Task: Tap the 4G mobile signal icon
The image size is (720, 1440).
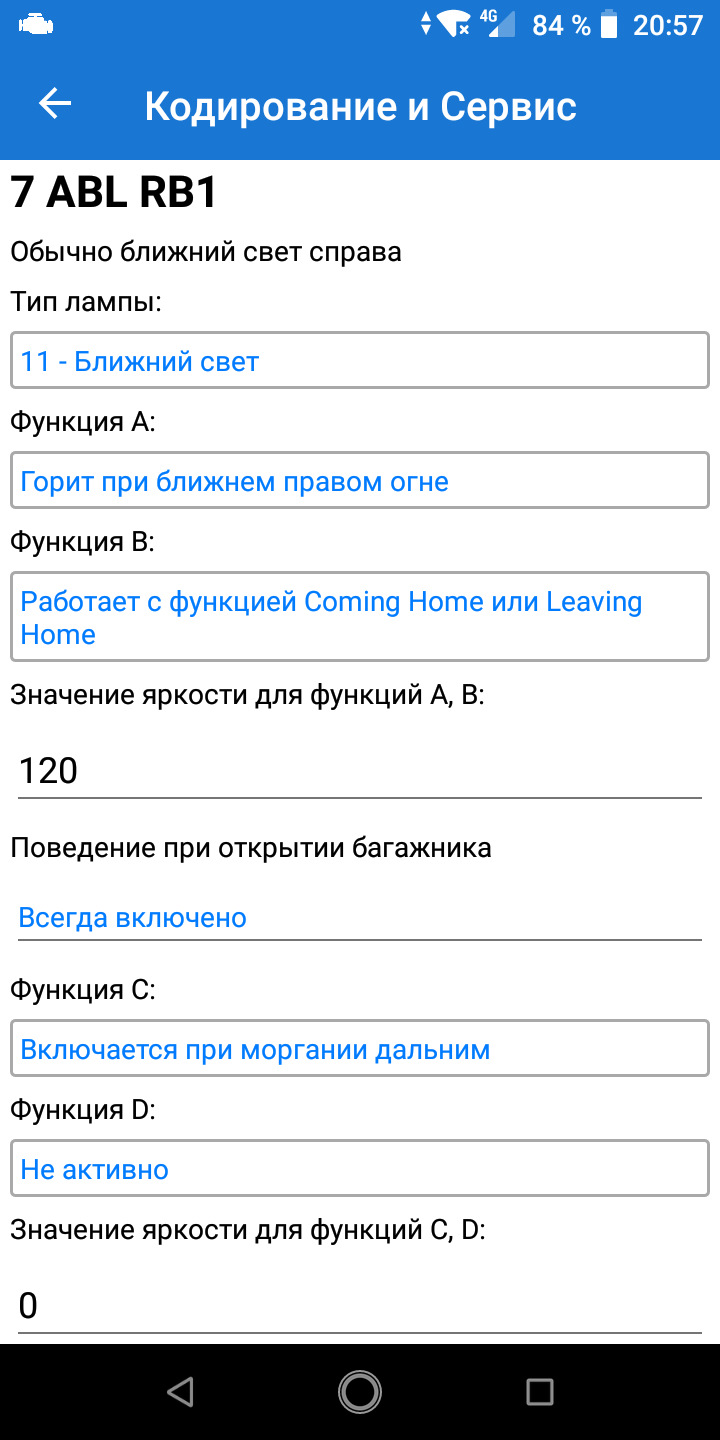Action: (498, 24)
